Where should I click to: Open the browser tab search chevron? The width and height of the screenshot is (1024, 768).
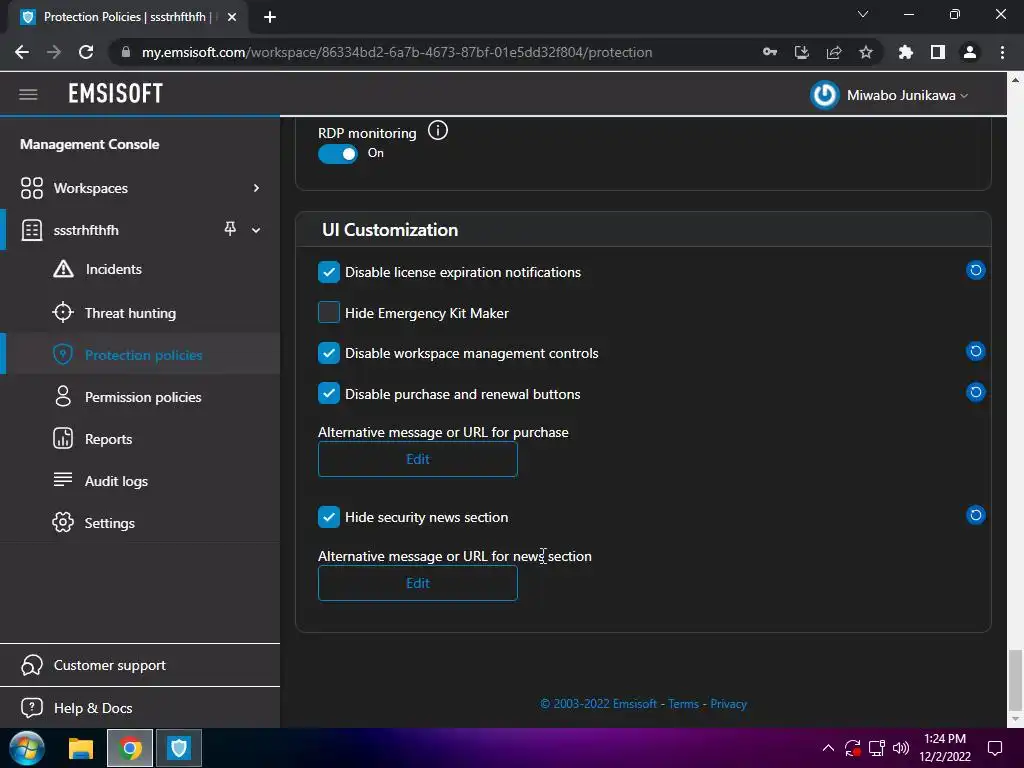tap(862, 14)
